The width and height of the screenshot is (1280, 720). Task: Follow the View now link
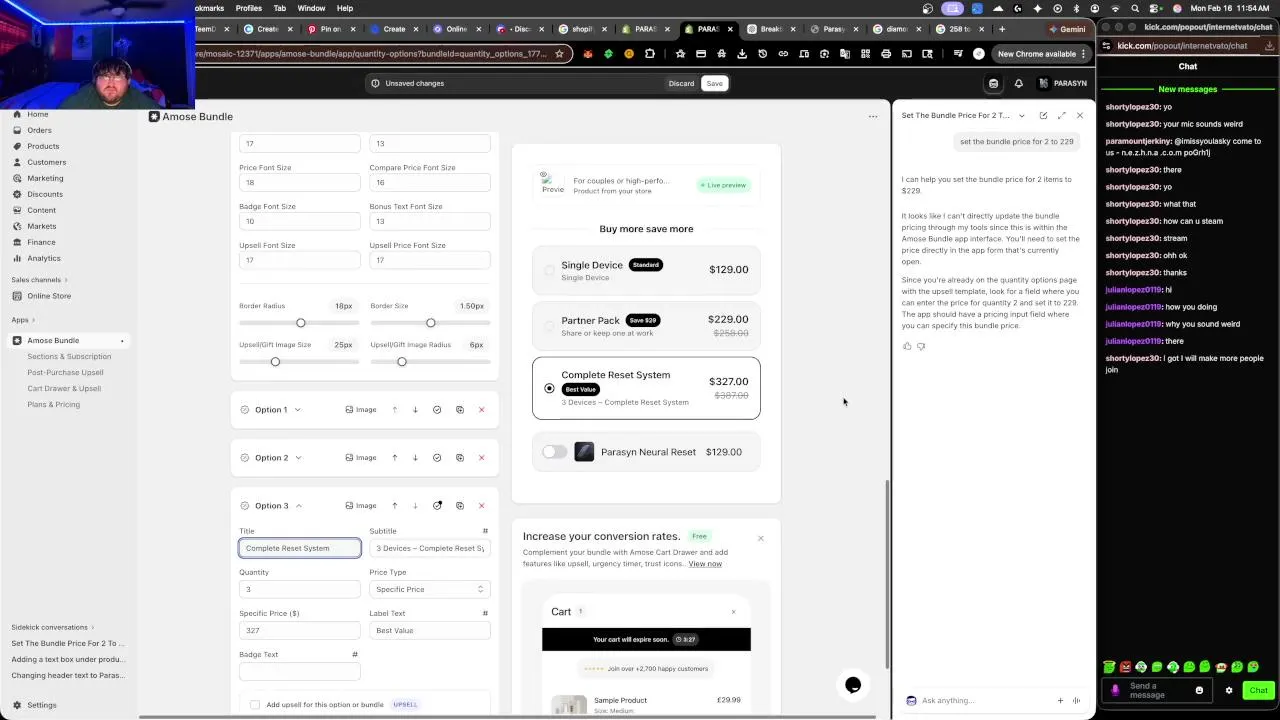[x=705, y=564]
